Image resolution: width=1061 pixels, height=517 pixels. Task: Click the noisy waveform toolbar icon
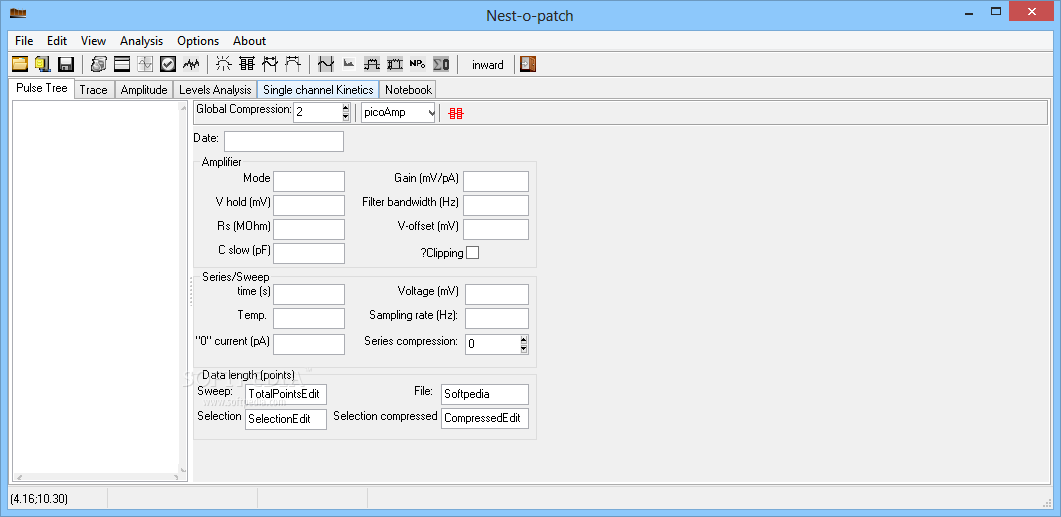coord(191,64)
